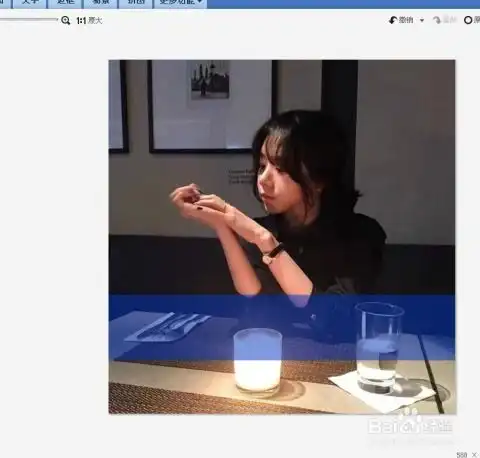This screenshot has height=458, width=480.
Task: Open the dropdown arrow beside 撤销
Action: tap(422, 21)
